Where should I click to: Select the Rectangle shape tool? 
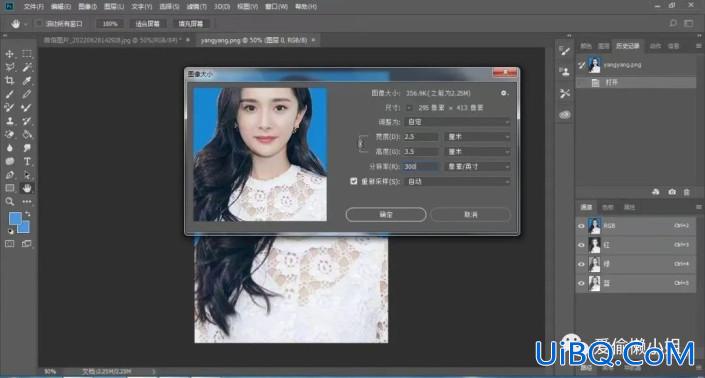tap(9, 188)
